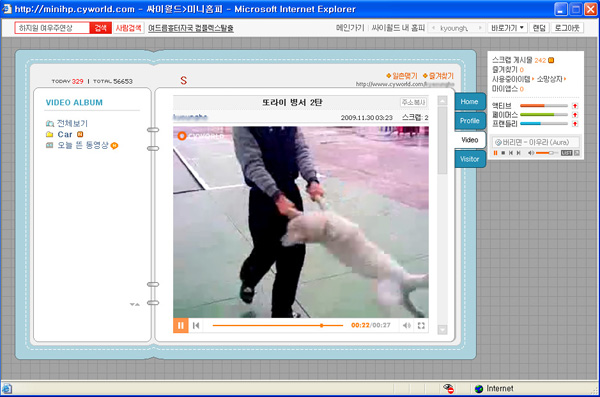Open video in fullscreen mode
This screenshot has height=397, width=600.
tap(421, 325)
